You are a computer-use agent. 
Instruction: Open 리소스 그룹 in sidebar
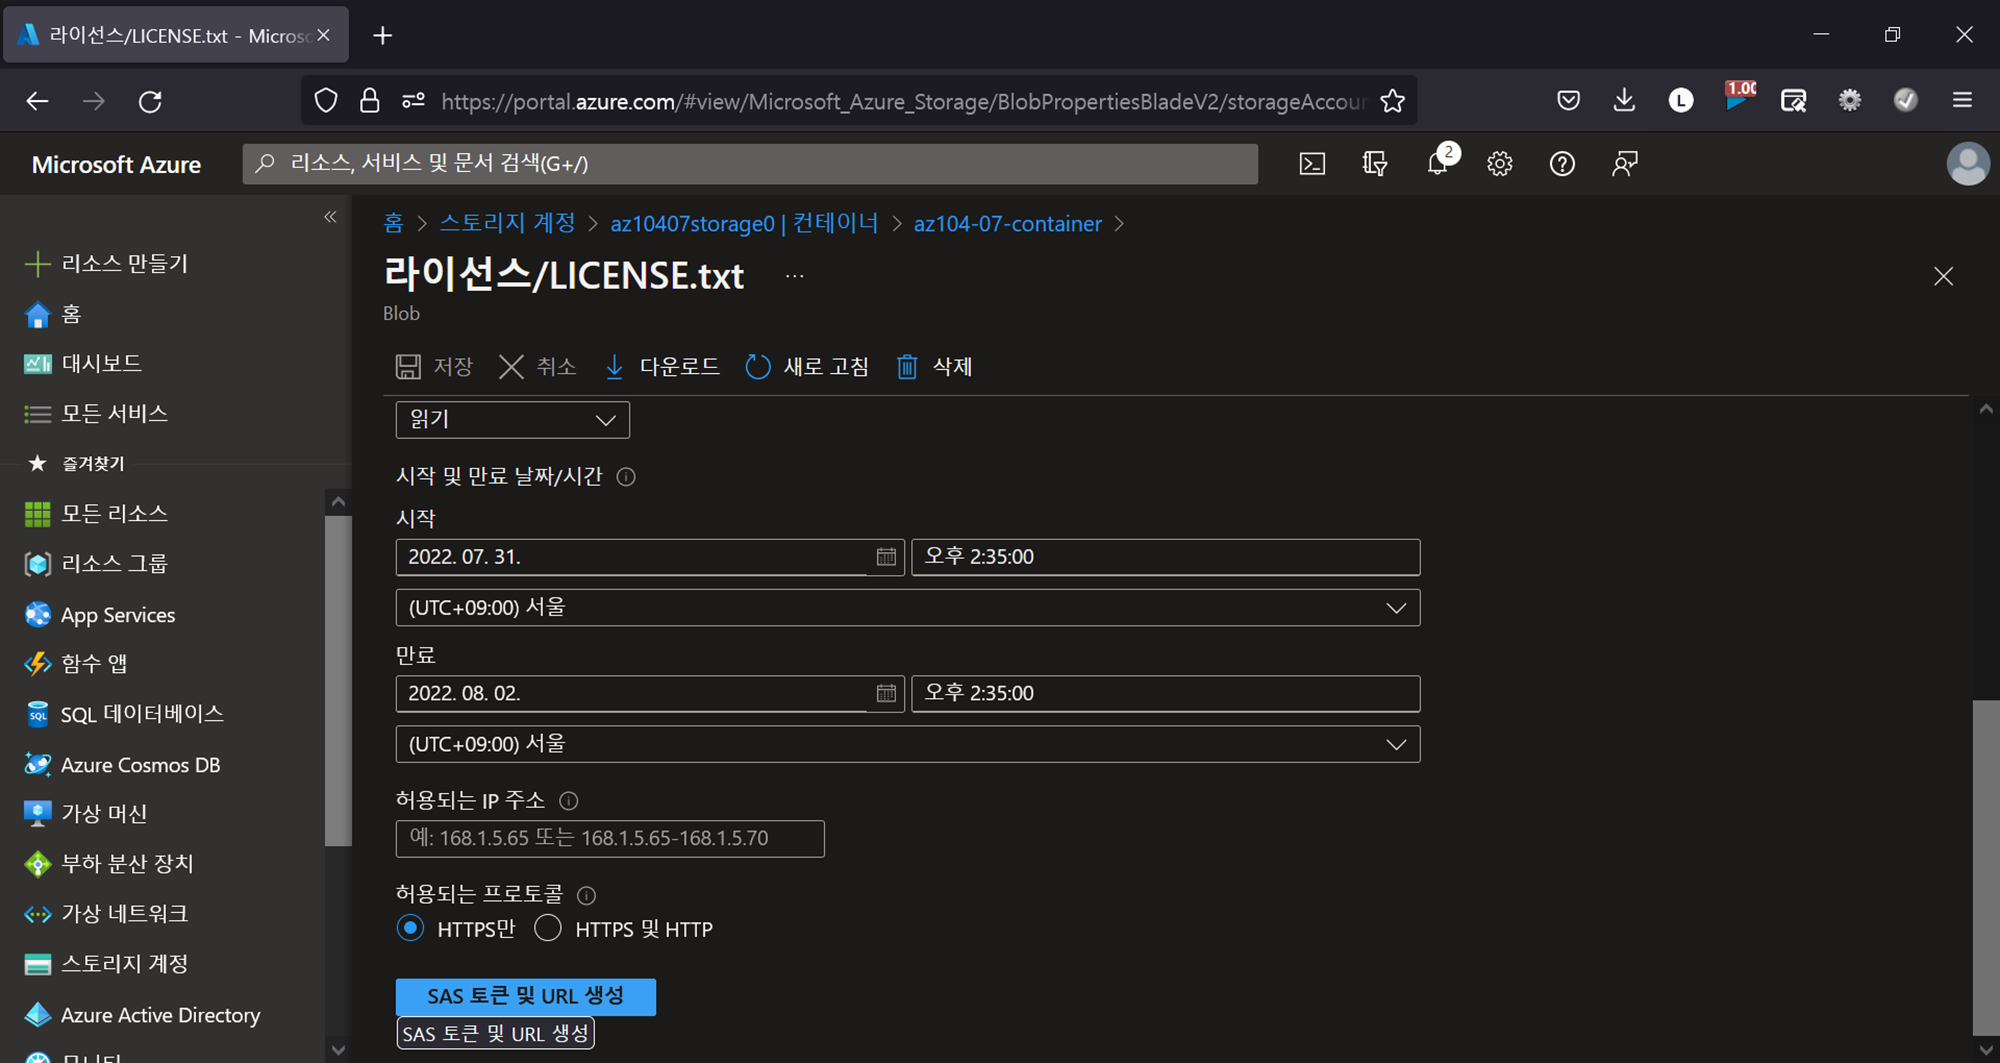(x=96, y=564)
